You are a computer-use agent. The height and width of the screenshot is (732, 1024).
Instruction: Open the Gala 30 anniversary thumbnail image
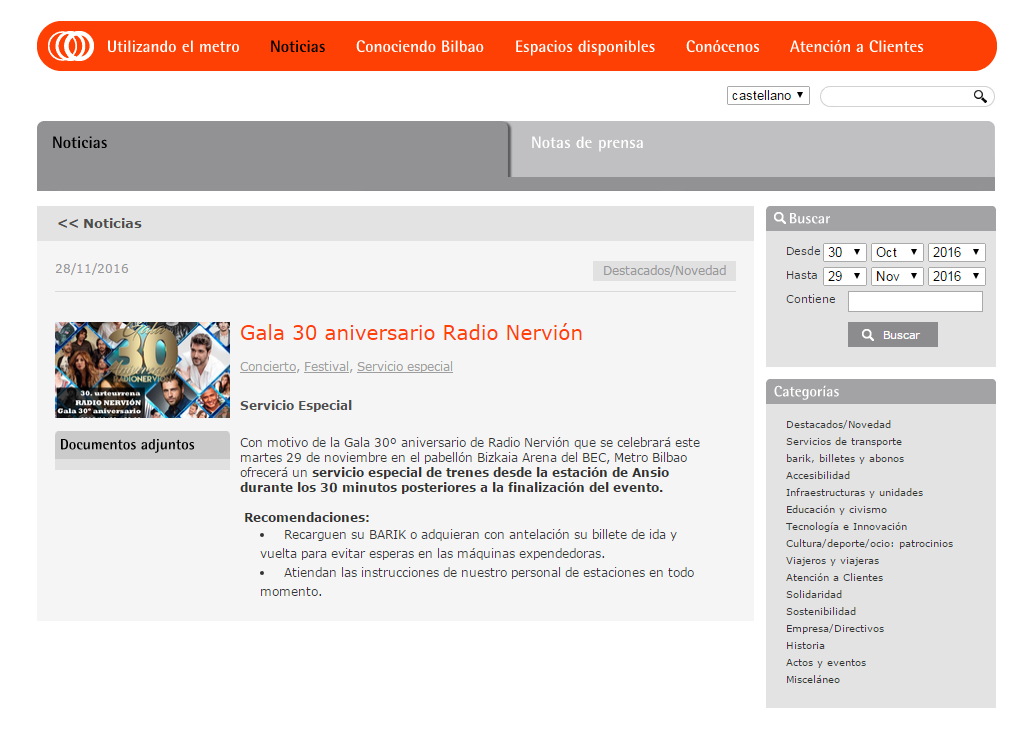tap(142, 370)
